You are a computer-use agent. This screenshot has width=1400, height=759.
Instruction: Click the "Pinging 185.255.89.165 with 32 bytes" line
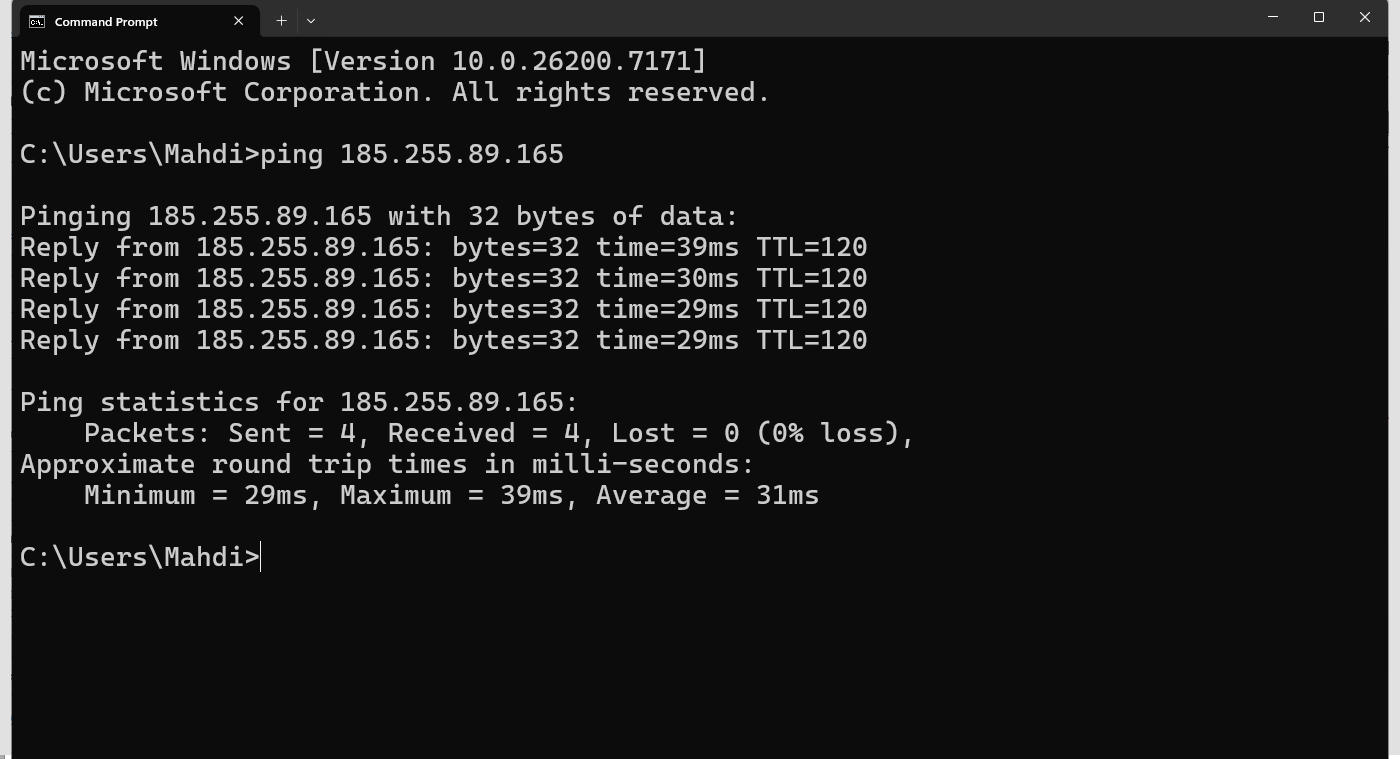tap(378, 216)
